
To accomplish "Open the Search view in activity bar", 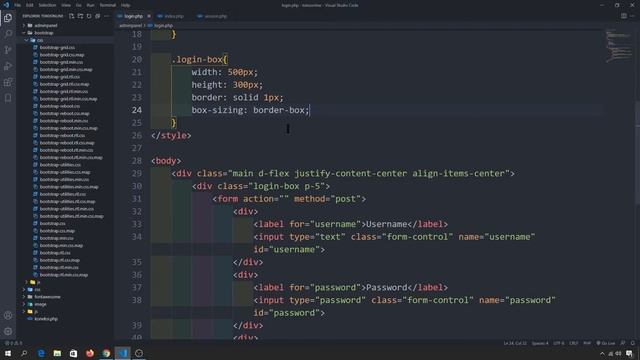I will pyautogui.click(x=8, y=34).
